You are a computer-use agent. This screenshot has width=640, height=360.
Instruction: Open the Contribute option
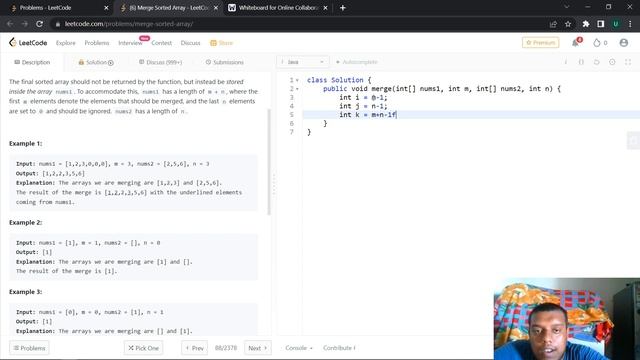339,348
